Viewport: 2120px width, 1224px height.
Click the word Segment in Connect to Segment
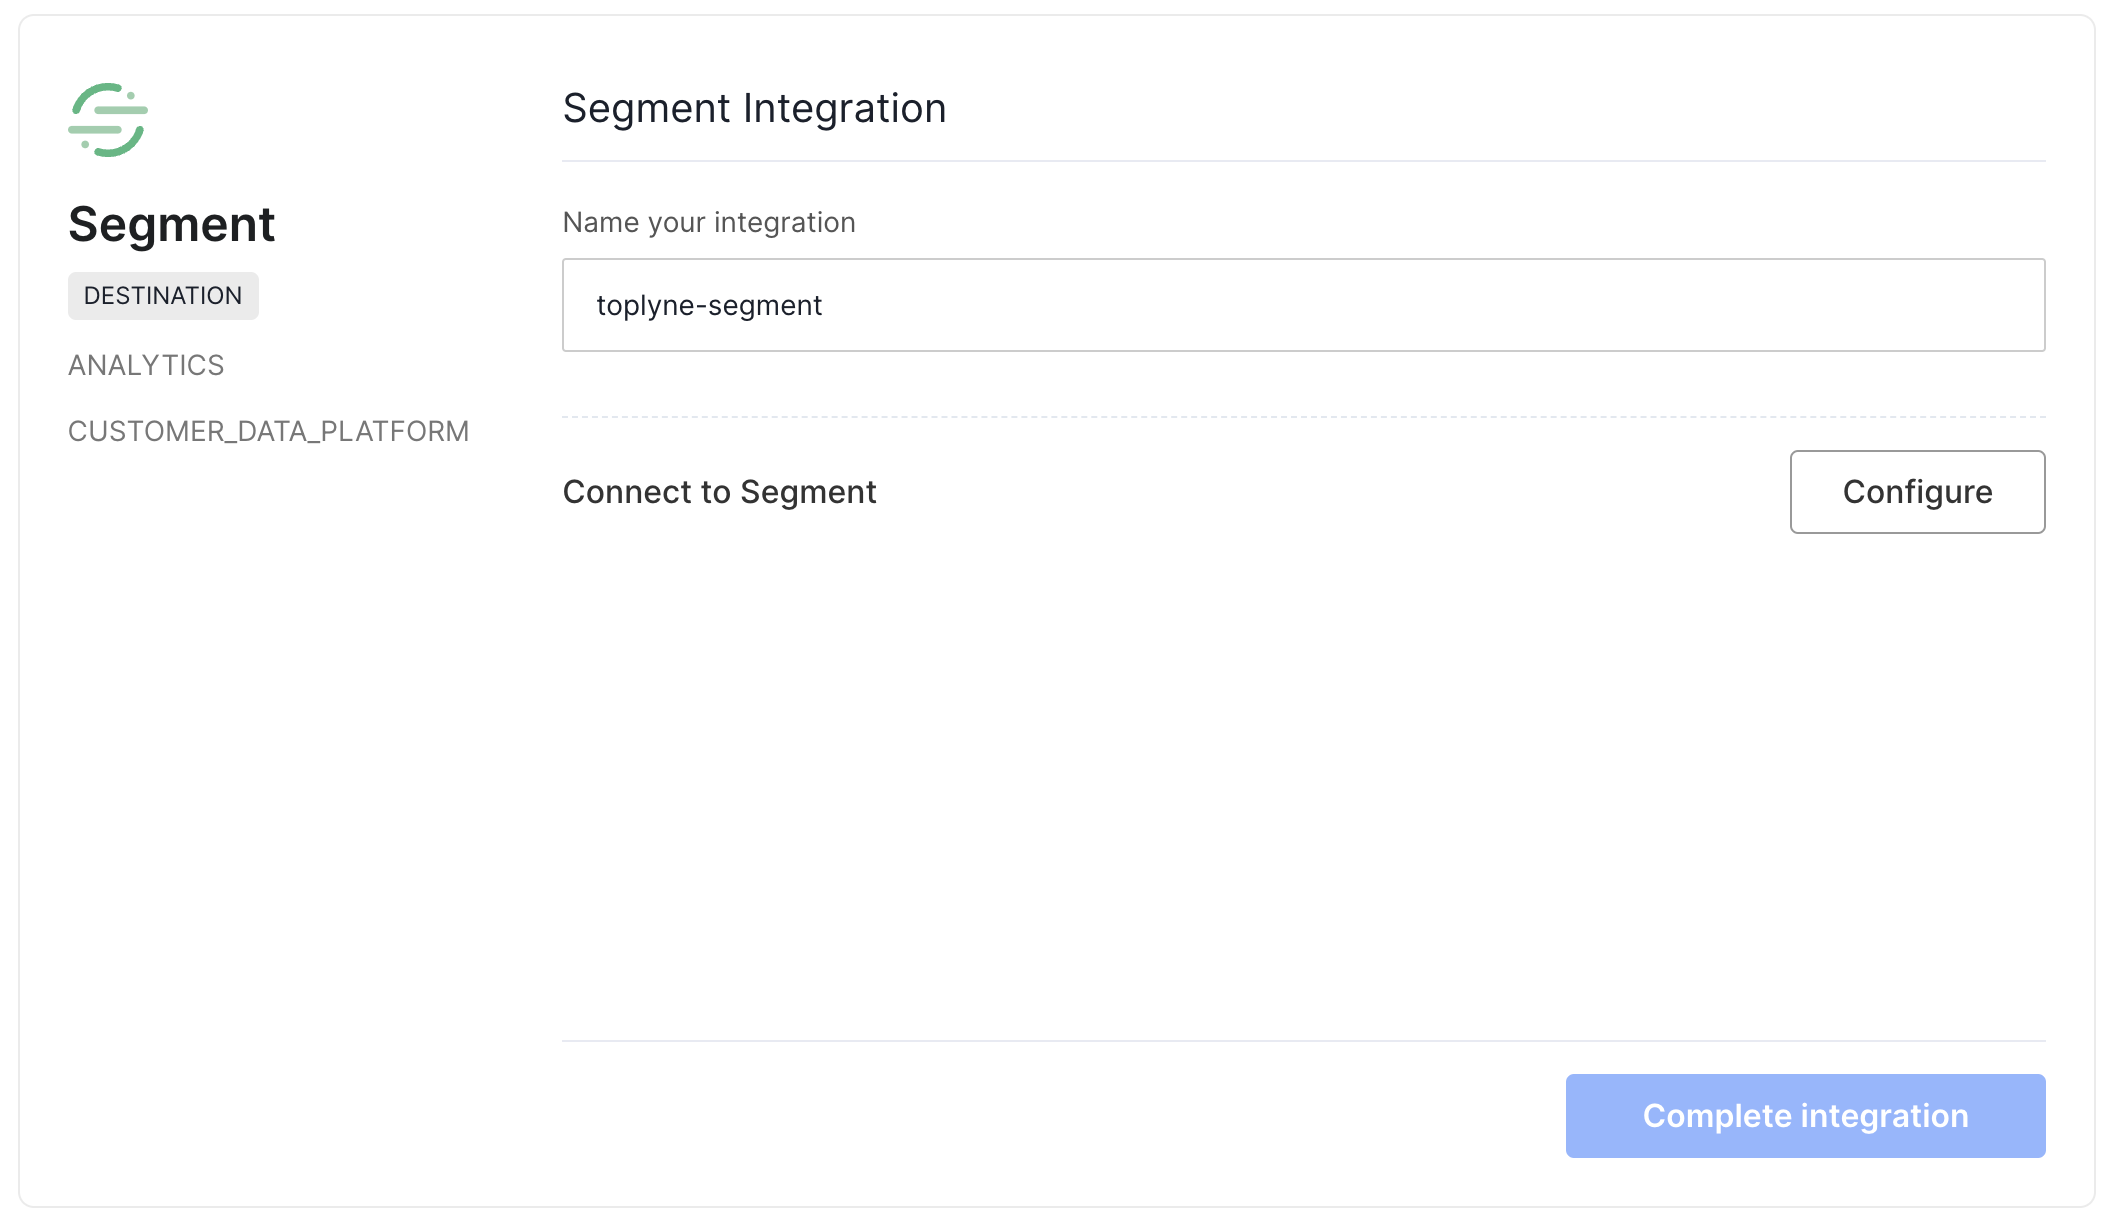tap(808, 492)
